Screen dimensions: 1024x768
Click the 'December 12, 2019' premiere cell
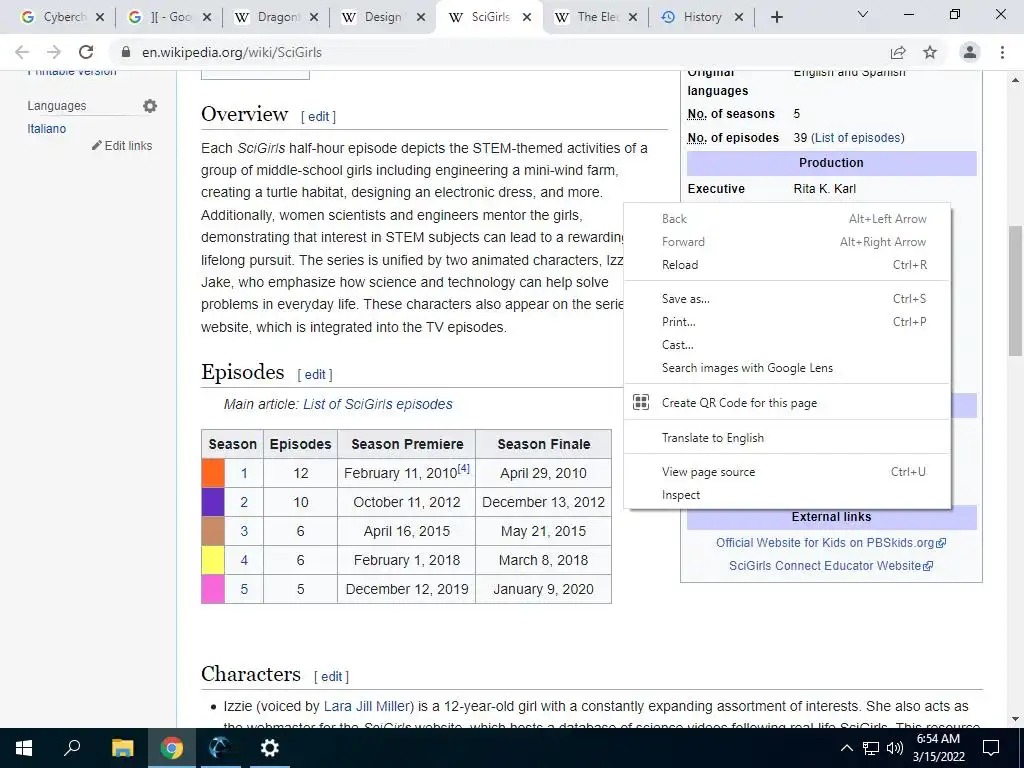coord(407,589)
